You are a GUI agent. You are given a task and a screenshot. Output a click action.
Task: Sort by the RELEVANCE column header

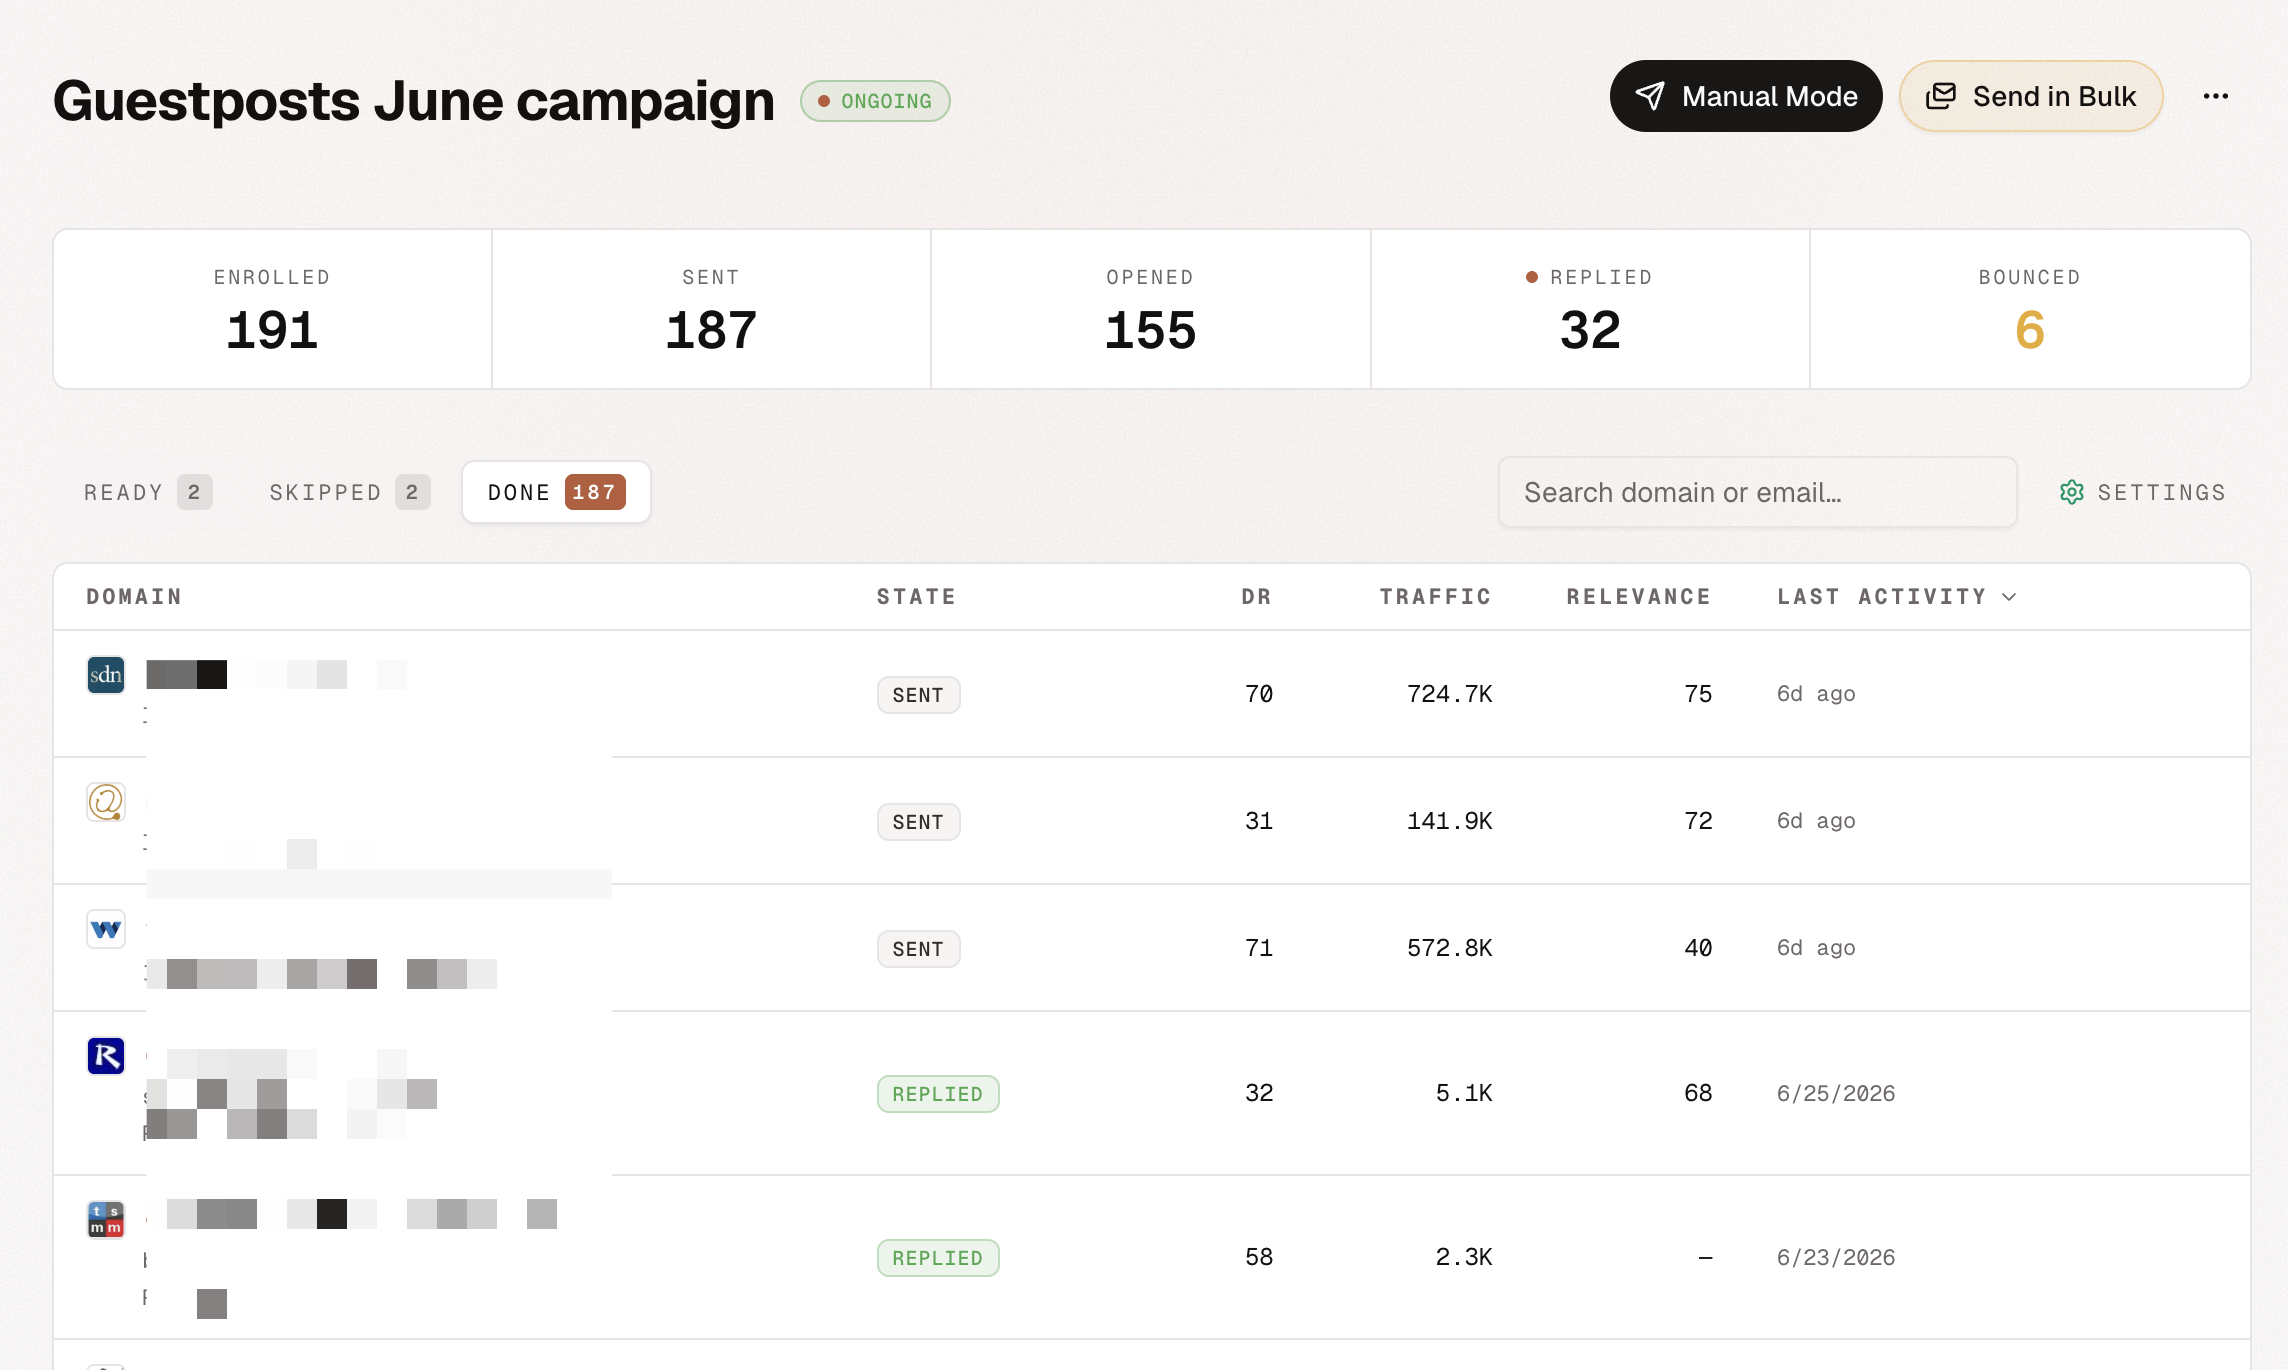point(1638,597)
